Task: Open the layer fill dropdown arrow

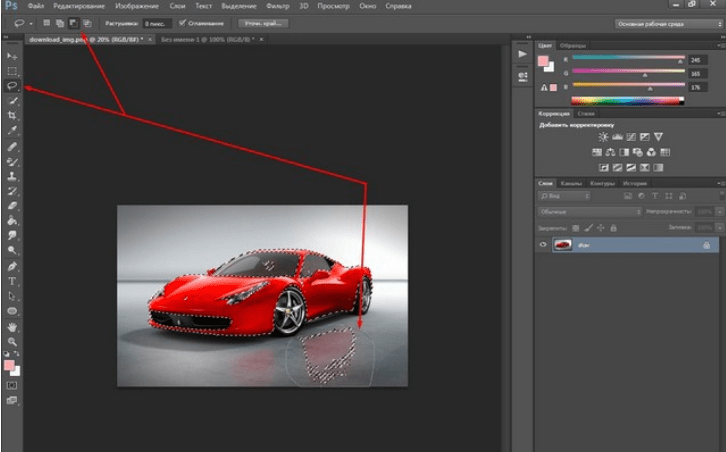Action: [x=720, y=228]
